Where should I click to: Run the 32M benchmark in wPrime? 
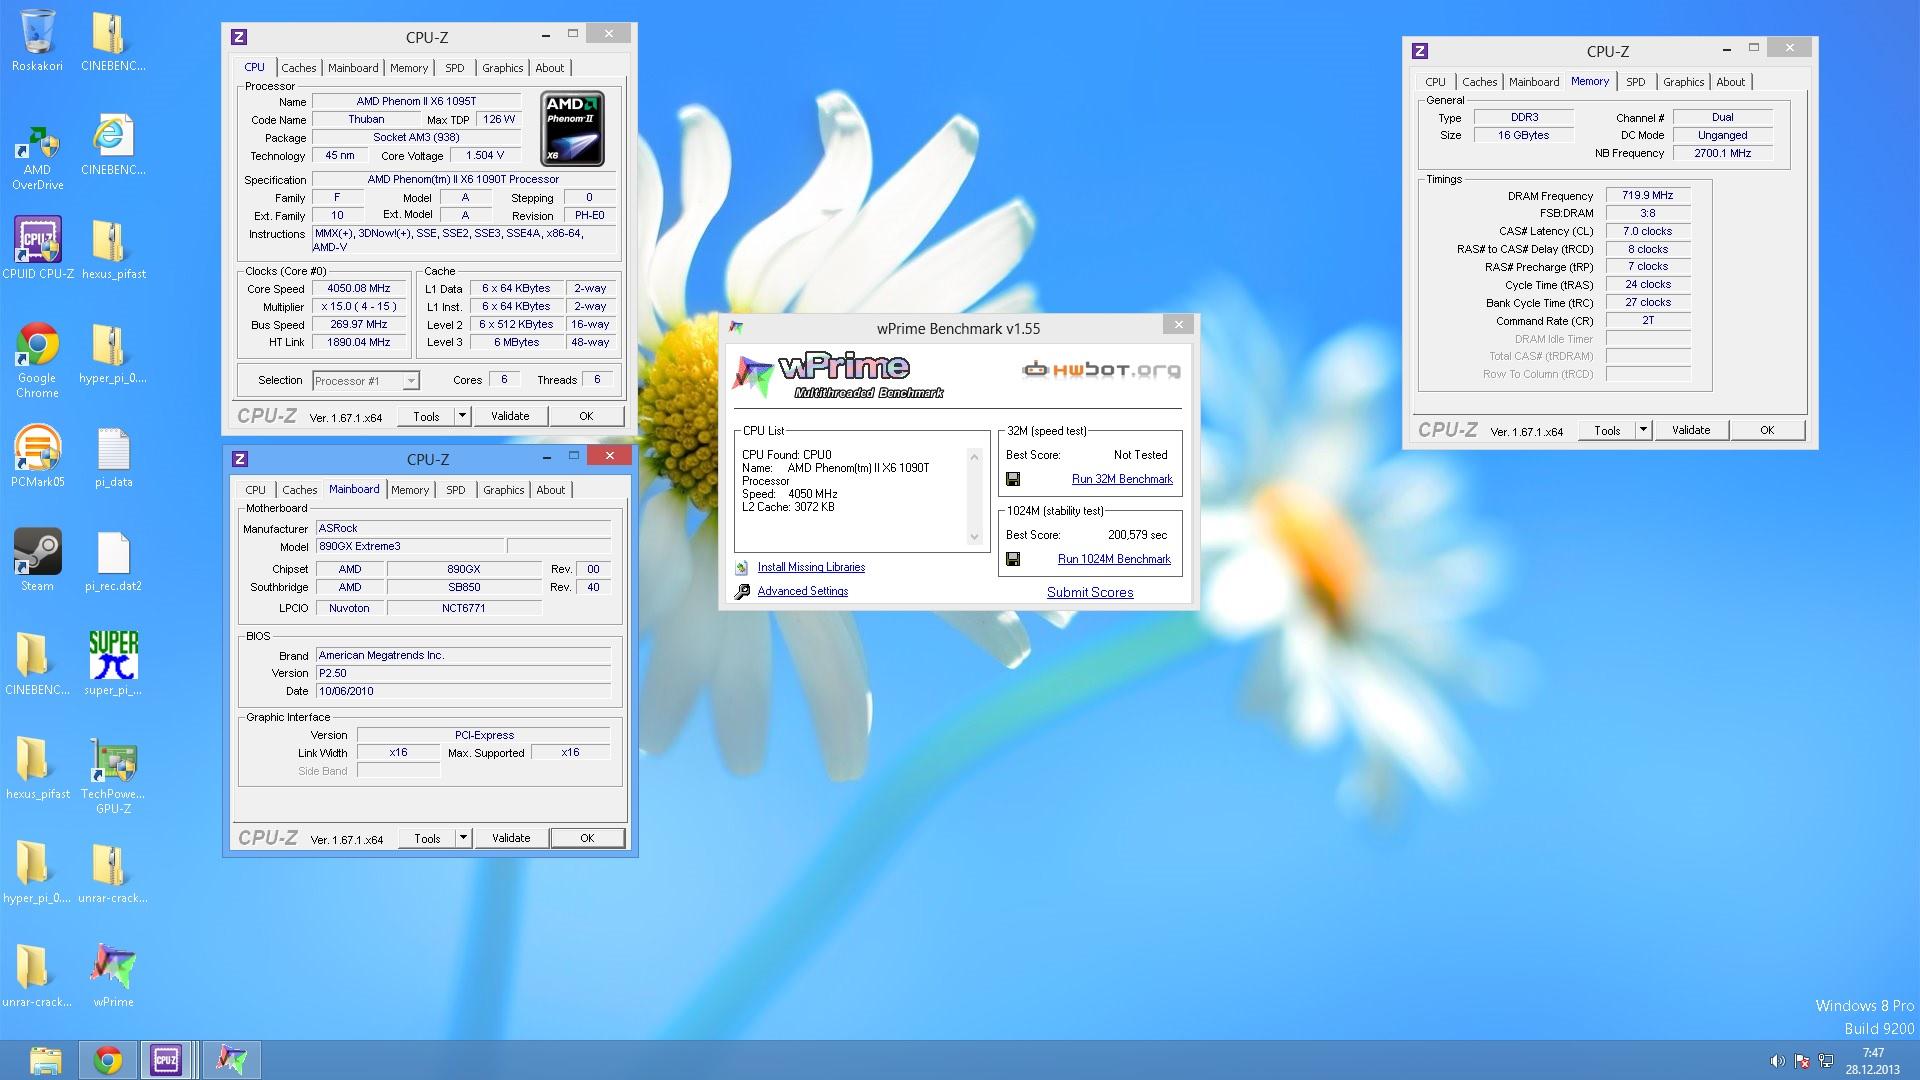point(1122,479)
